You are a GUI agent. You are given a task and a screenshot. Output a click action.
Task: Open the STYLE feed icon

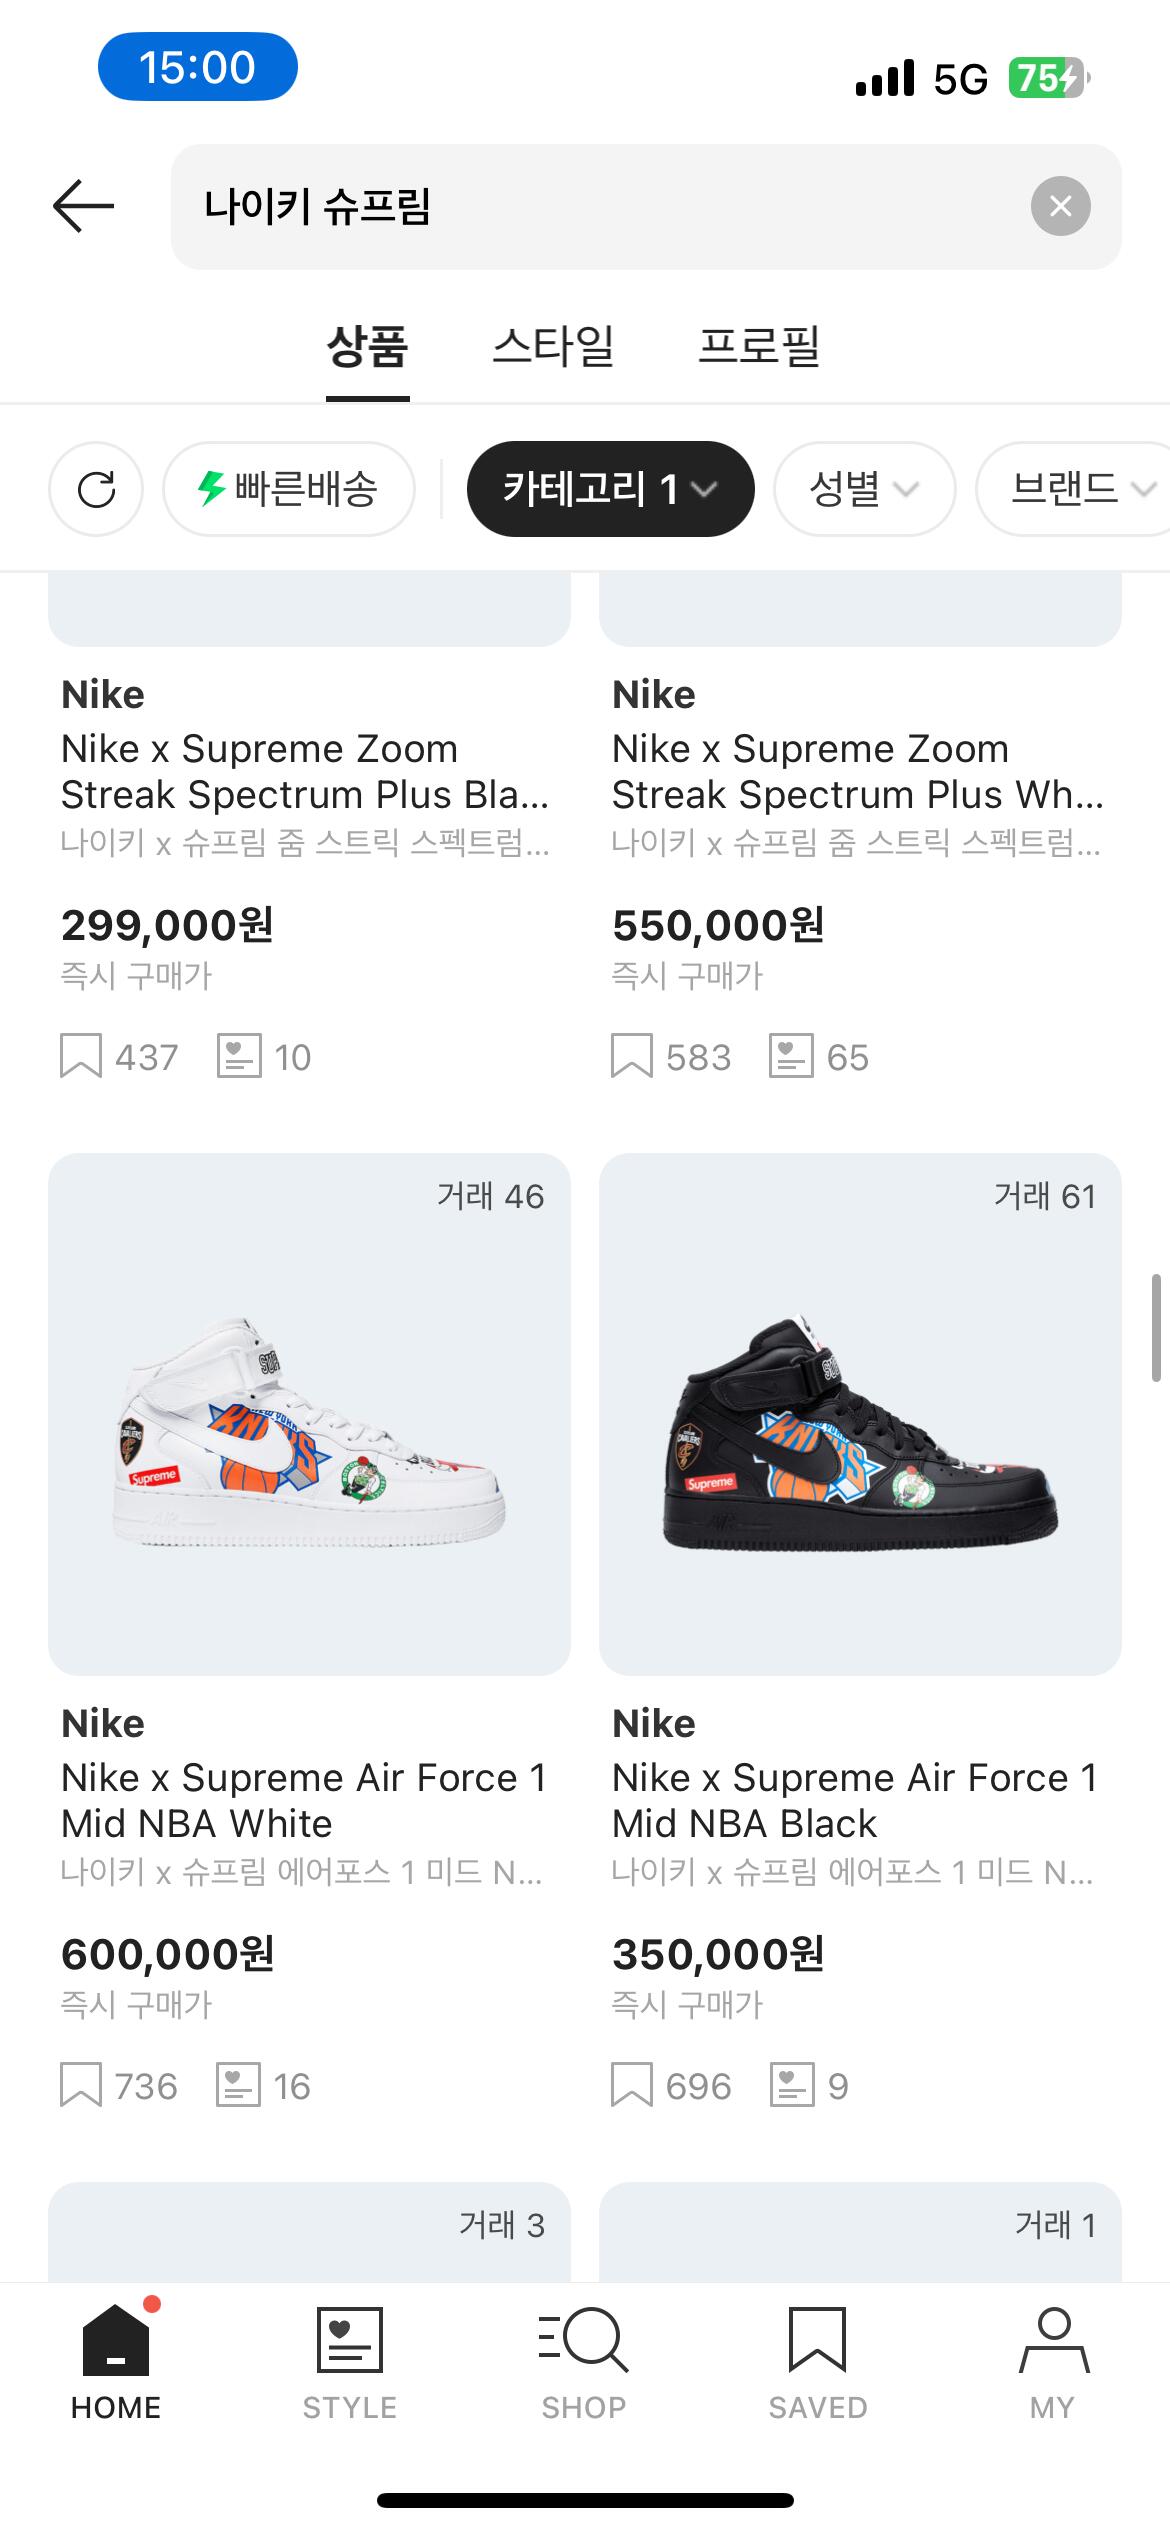coord(349,2340)
